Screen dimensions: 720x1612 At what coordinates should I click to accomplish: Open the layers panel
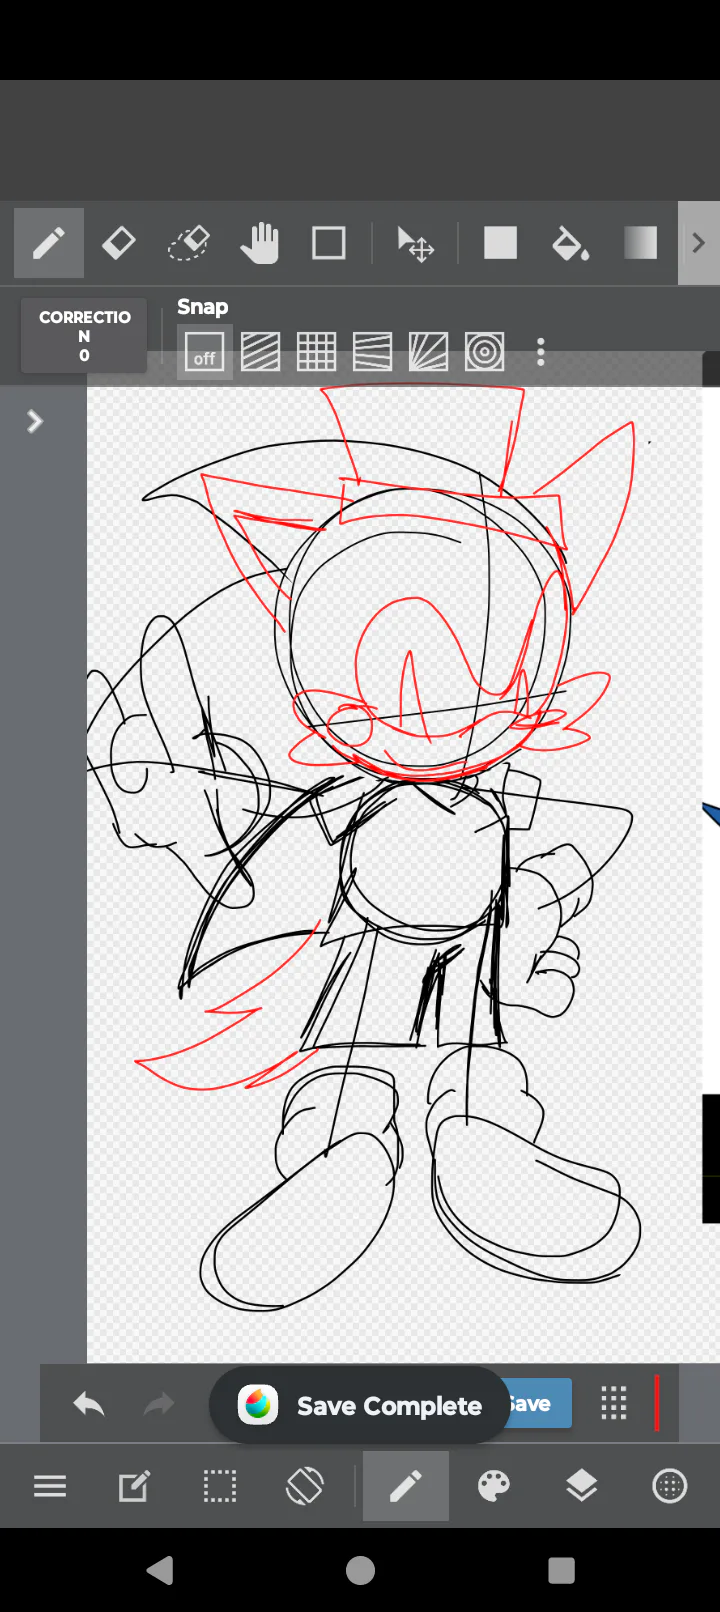(x=581, y=1487)
